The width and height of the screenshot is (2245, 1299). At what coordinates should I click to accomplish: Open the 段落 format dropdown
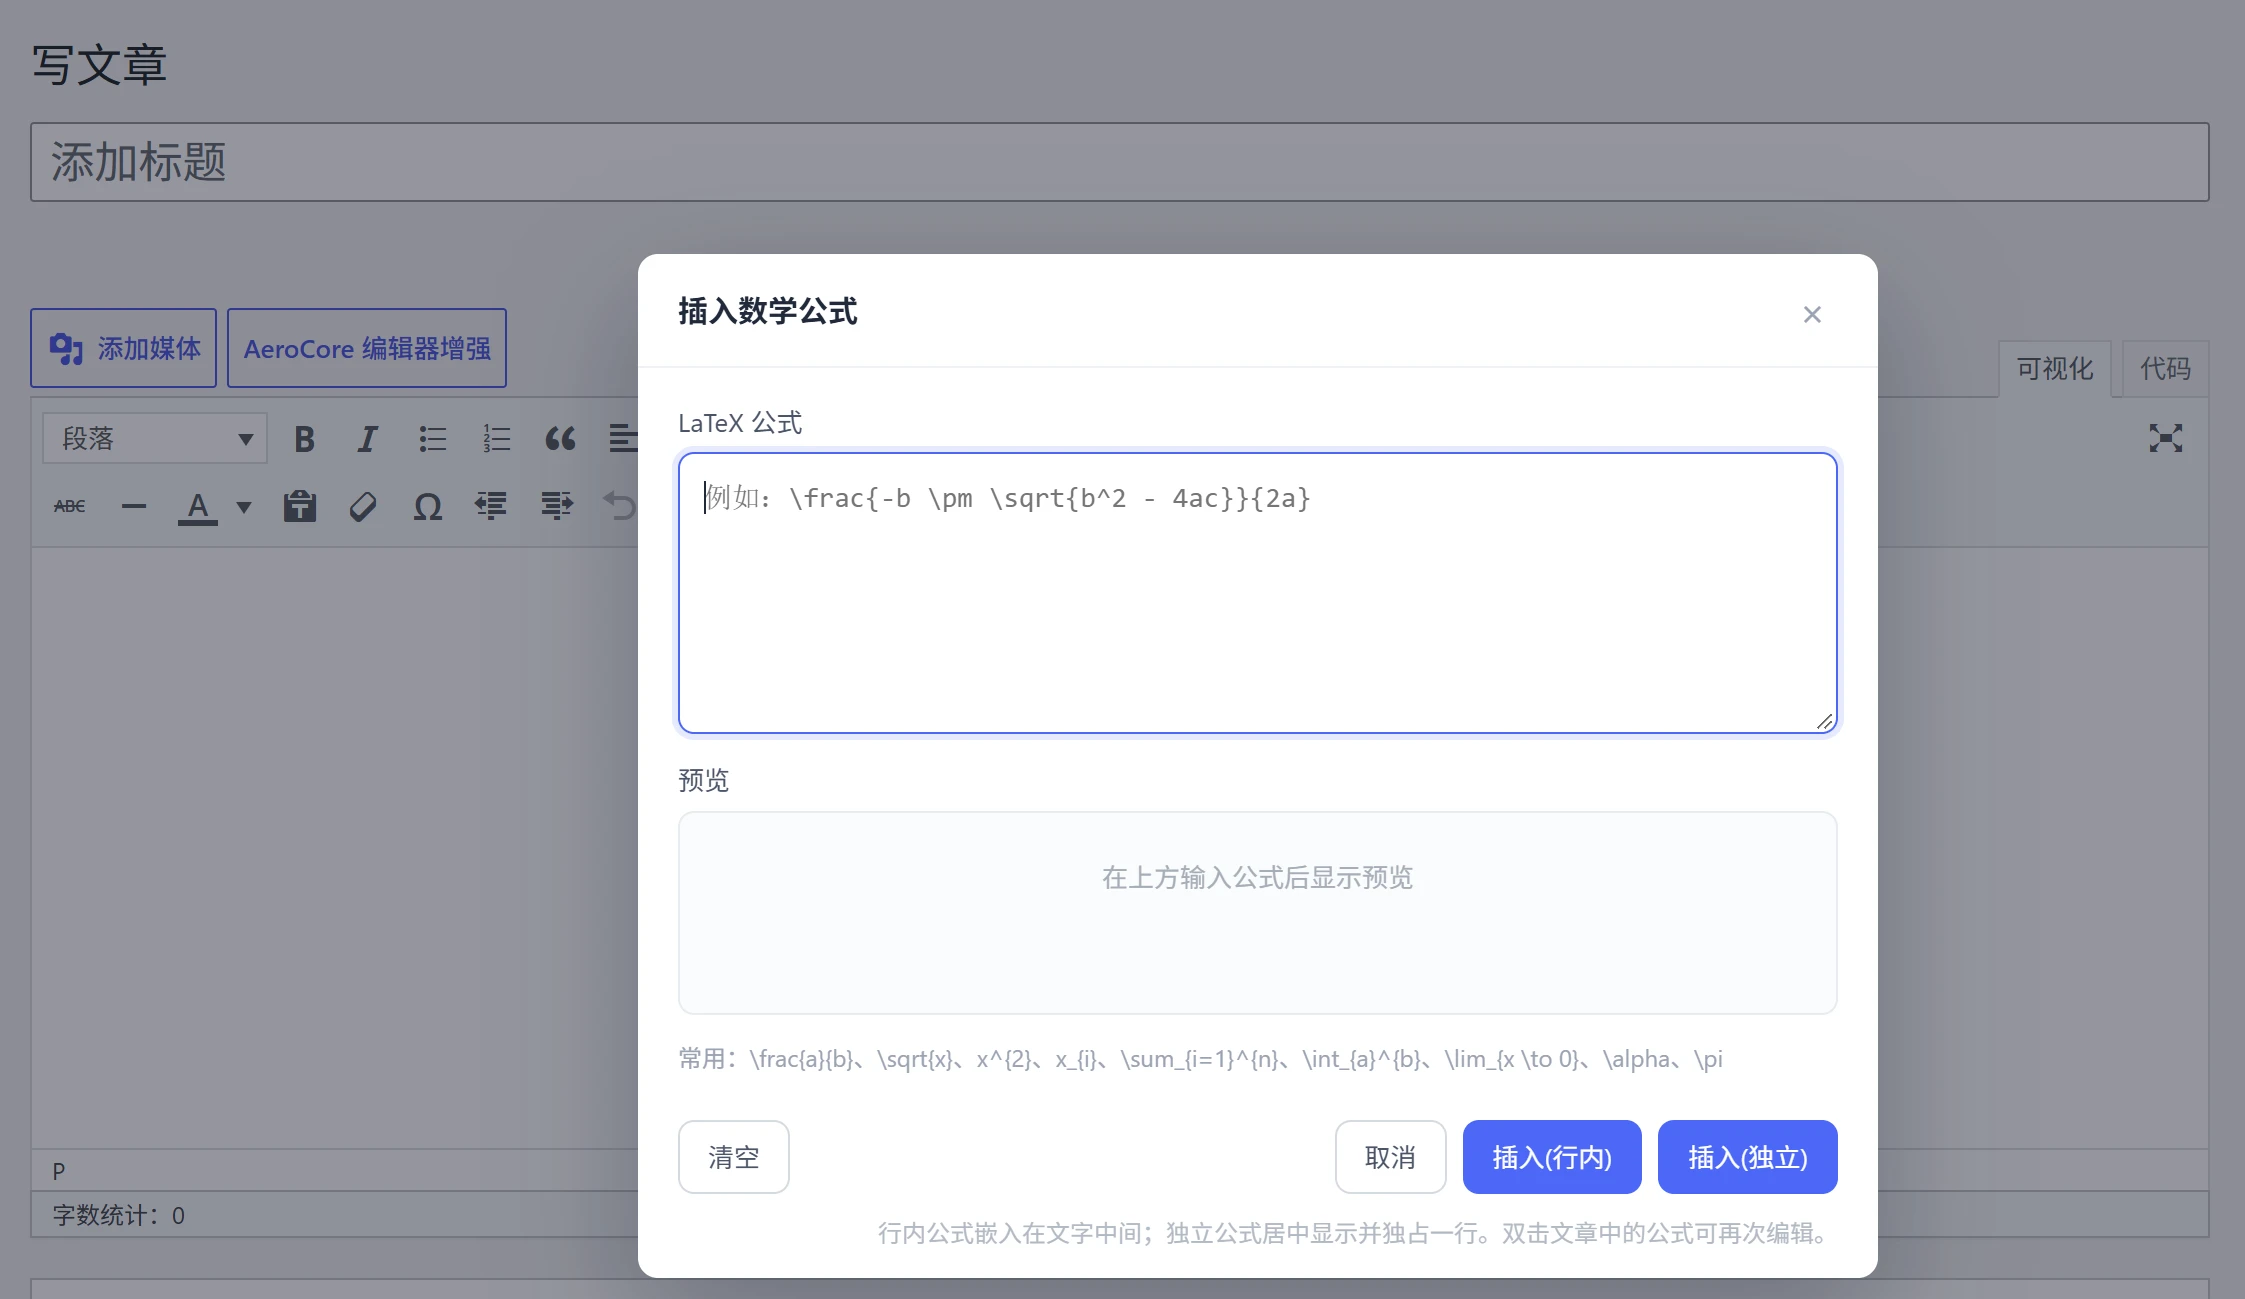tap(155, 439)
